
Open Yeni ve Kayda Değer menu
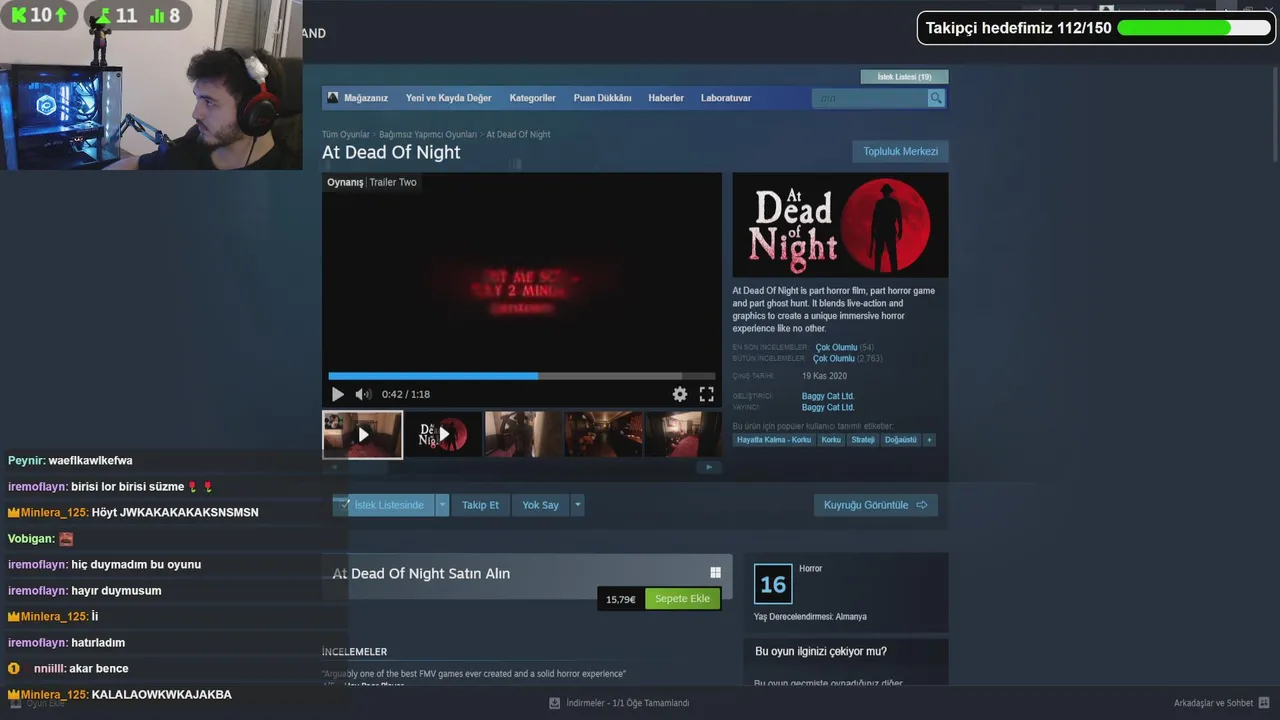[x=448, y=98]
